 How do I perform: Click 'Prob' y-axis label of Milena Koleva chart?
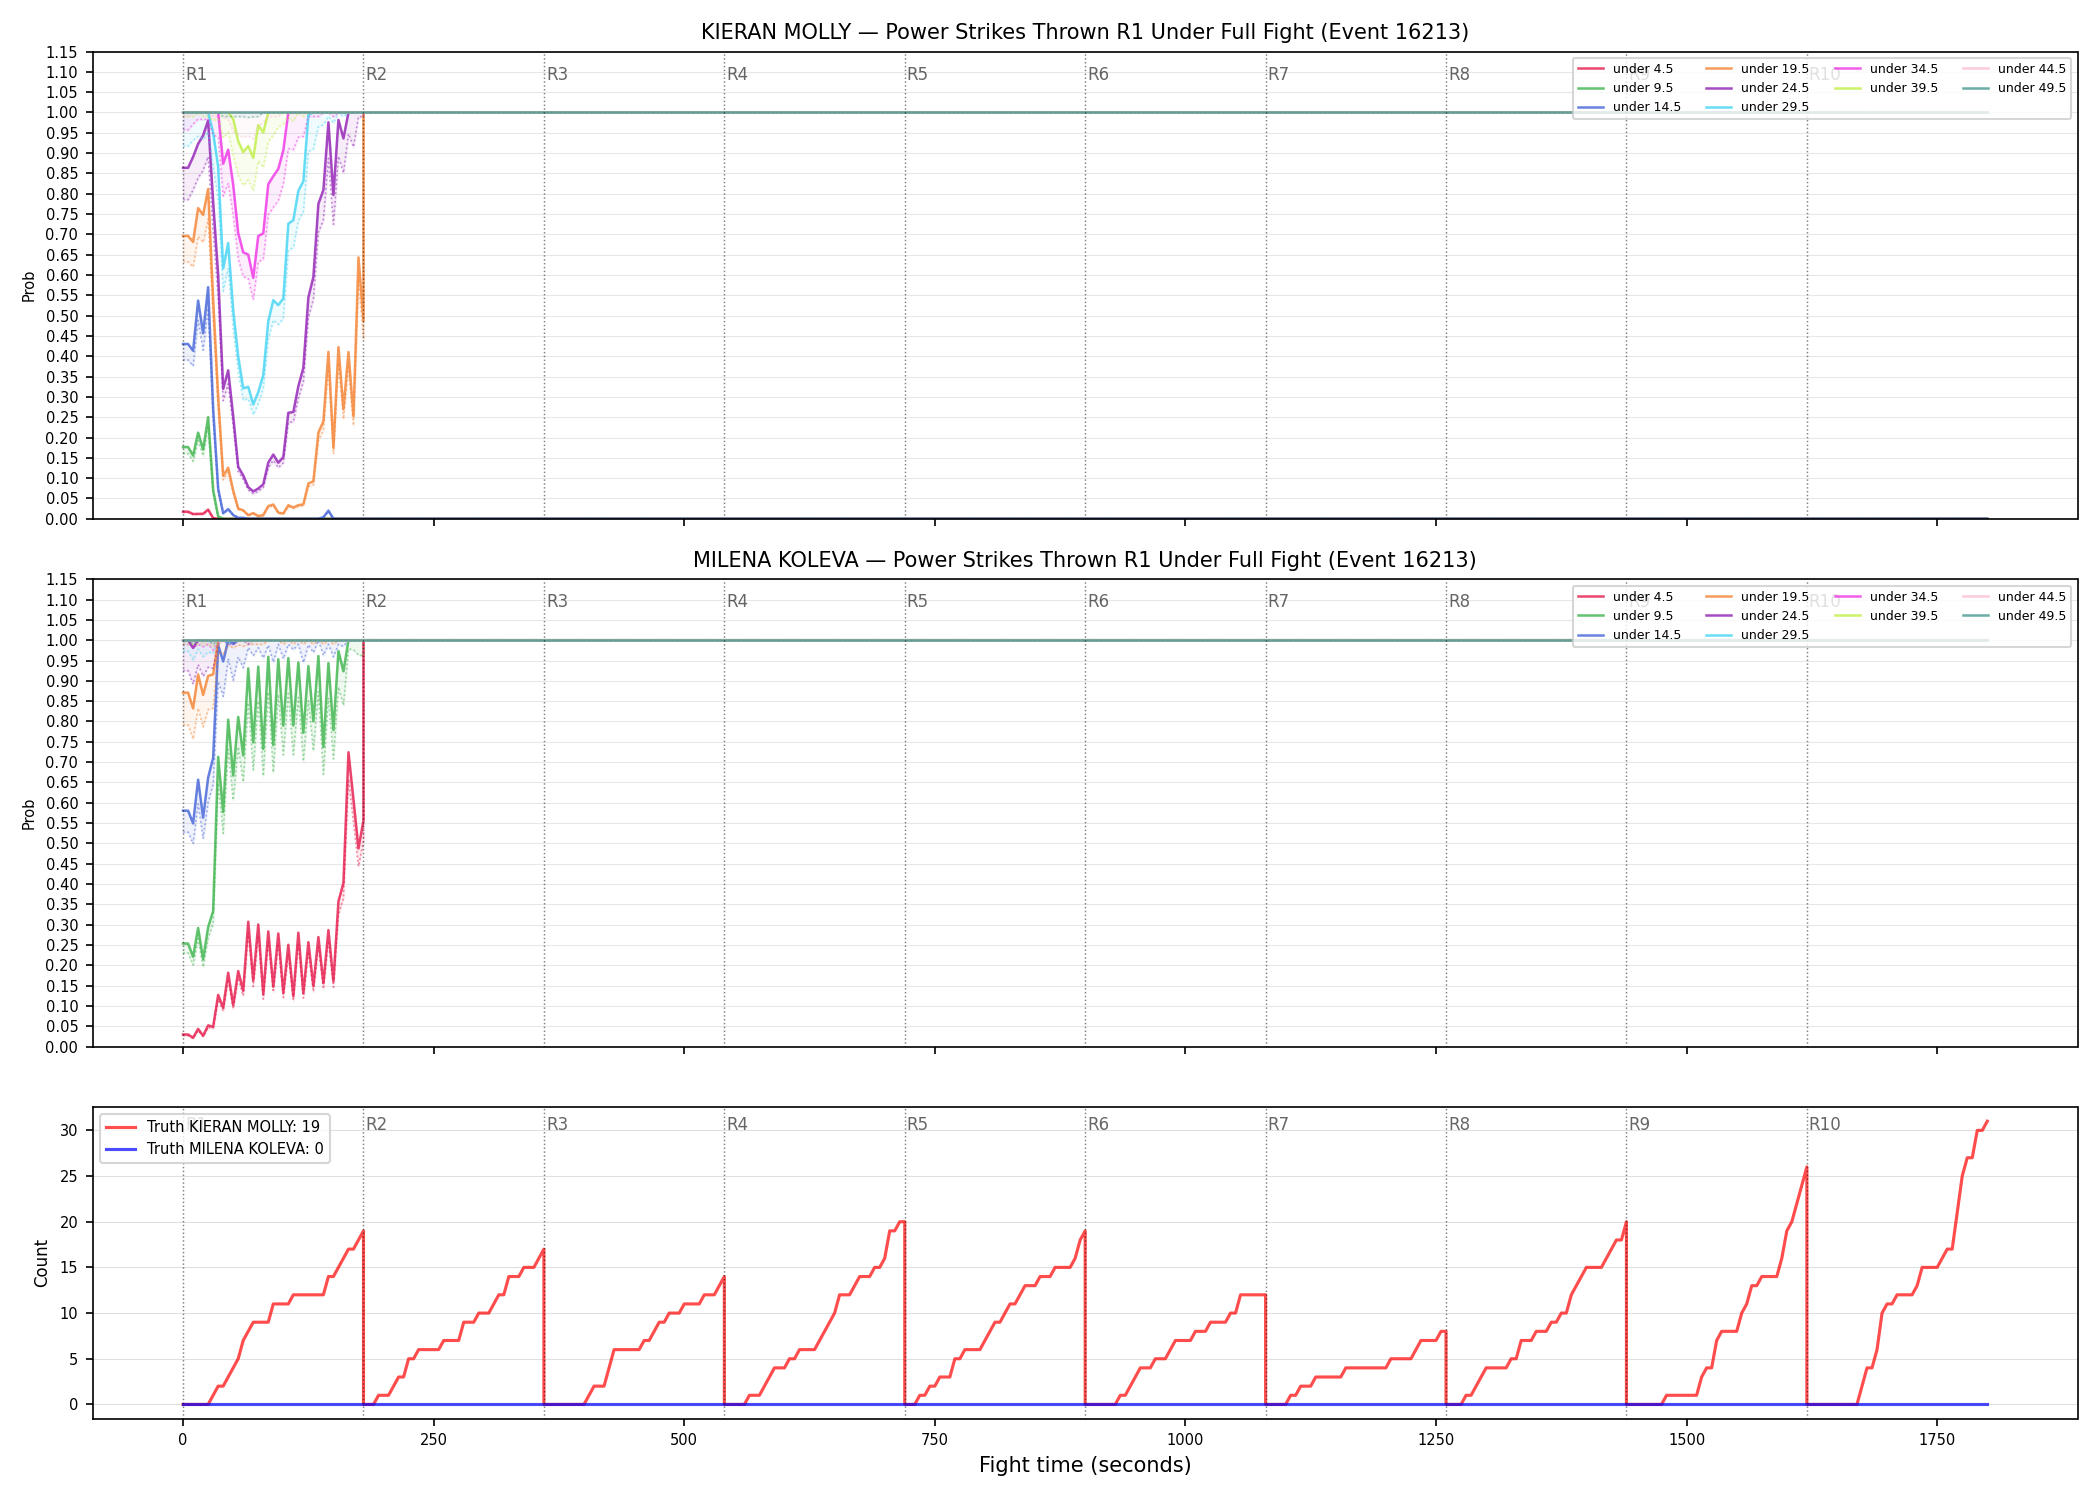tap(29, 814)
